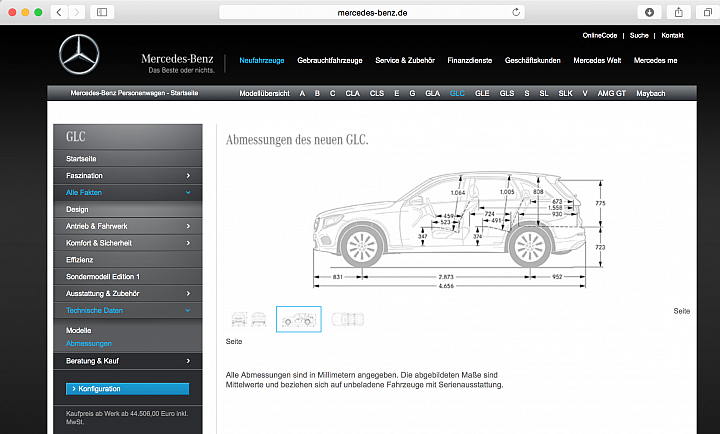Open Modelle under Technische Daten

[x=79, y=330]
